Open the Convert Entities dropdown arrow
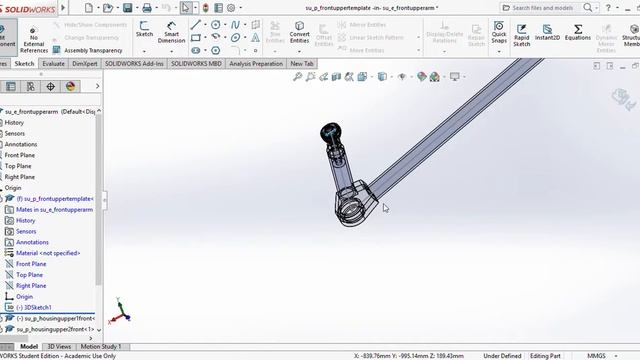Screen dimensions: 640x360 coord(299,51)
